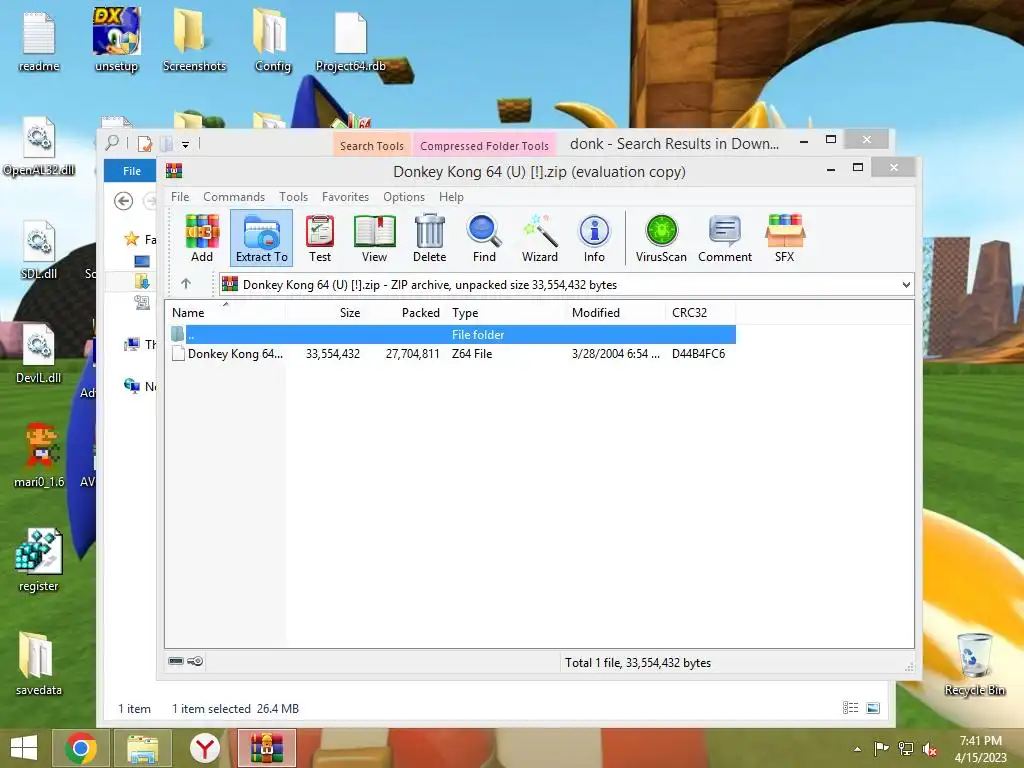Select the register desktop icon
The image size is (1024, 768).
click(39, 560)
